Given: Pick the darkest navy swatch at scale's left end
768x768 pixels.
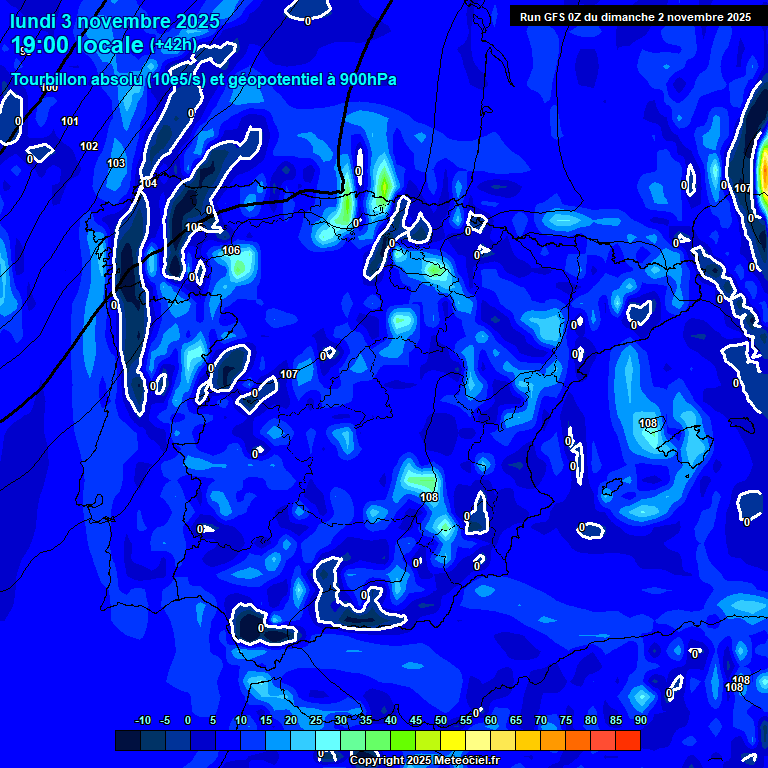Looking at the screenshot, I should tap(128, 740).
